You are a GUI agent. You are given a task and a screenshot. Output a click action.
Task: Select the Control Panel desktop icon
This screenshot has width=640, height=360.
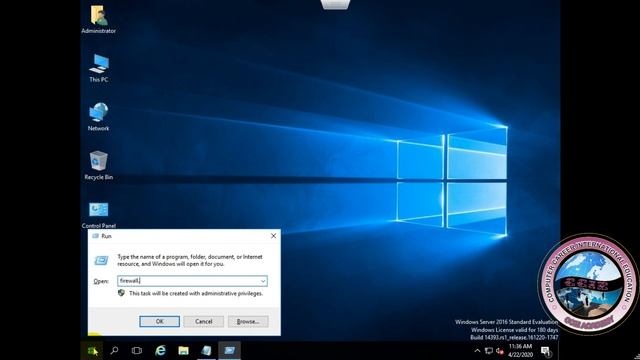point(99,214)
